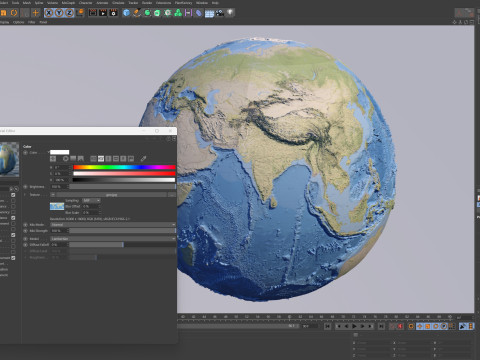Image resolution: width=480 pixels, height=360 pixels.
Task: Click the purple field icon
Action: tap(188, 13)
